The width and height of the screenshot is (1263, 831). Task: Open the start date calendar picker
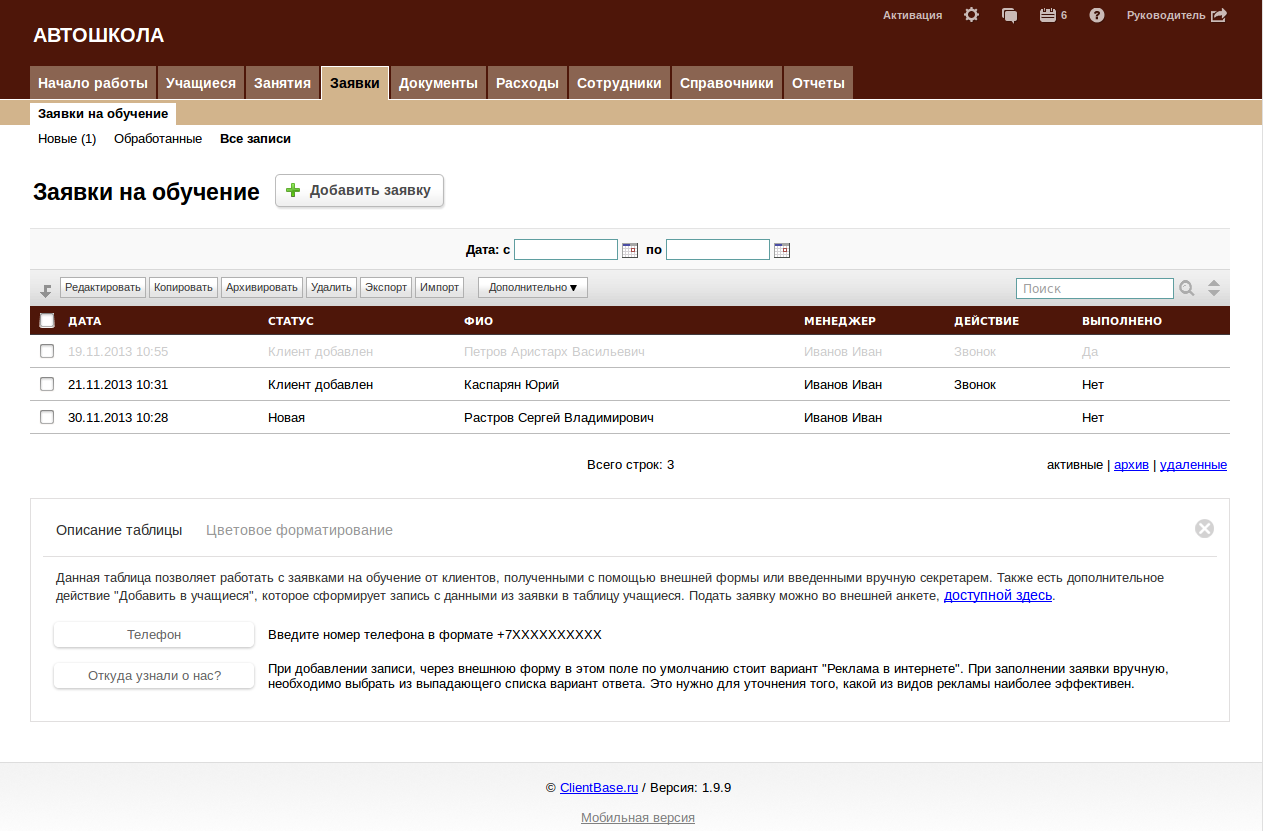(x=630, y=250)
